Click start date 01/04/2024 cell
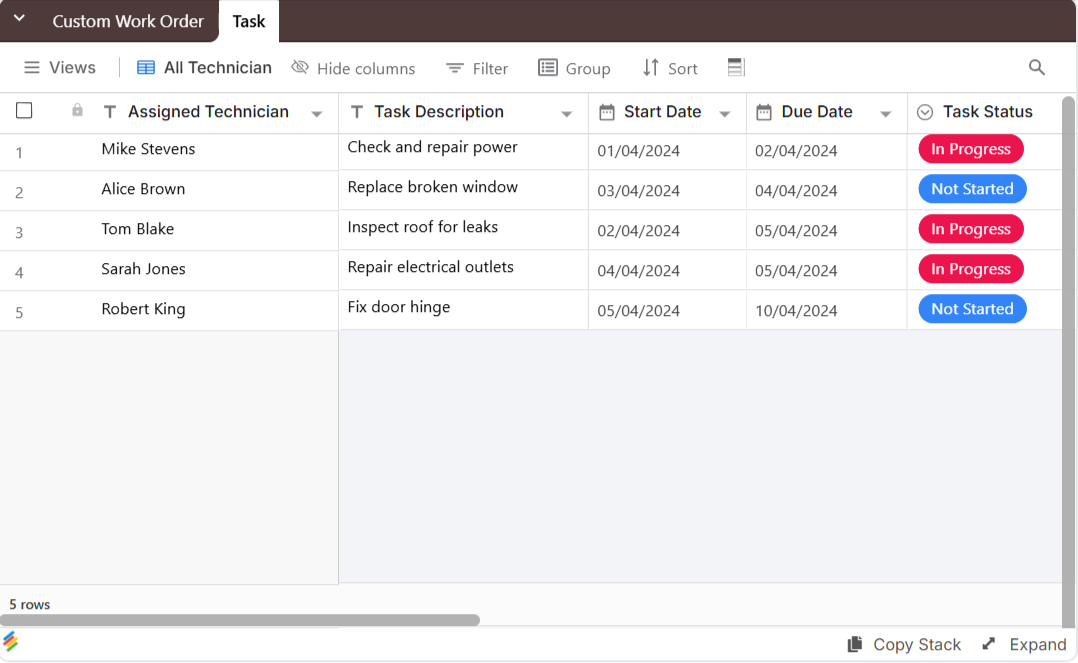Screen dimensions: 1078x663 [x=668, y=151]
